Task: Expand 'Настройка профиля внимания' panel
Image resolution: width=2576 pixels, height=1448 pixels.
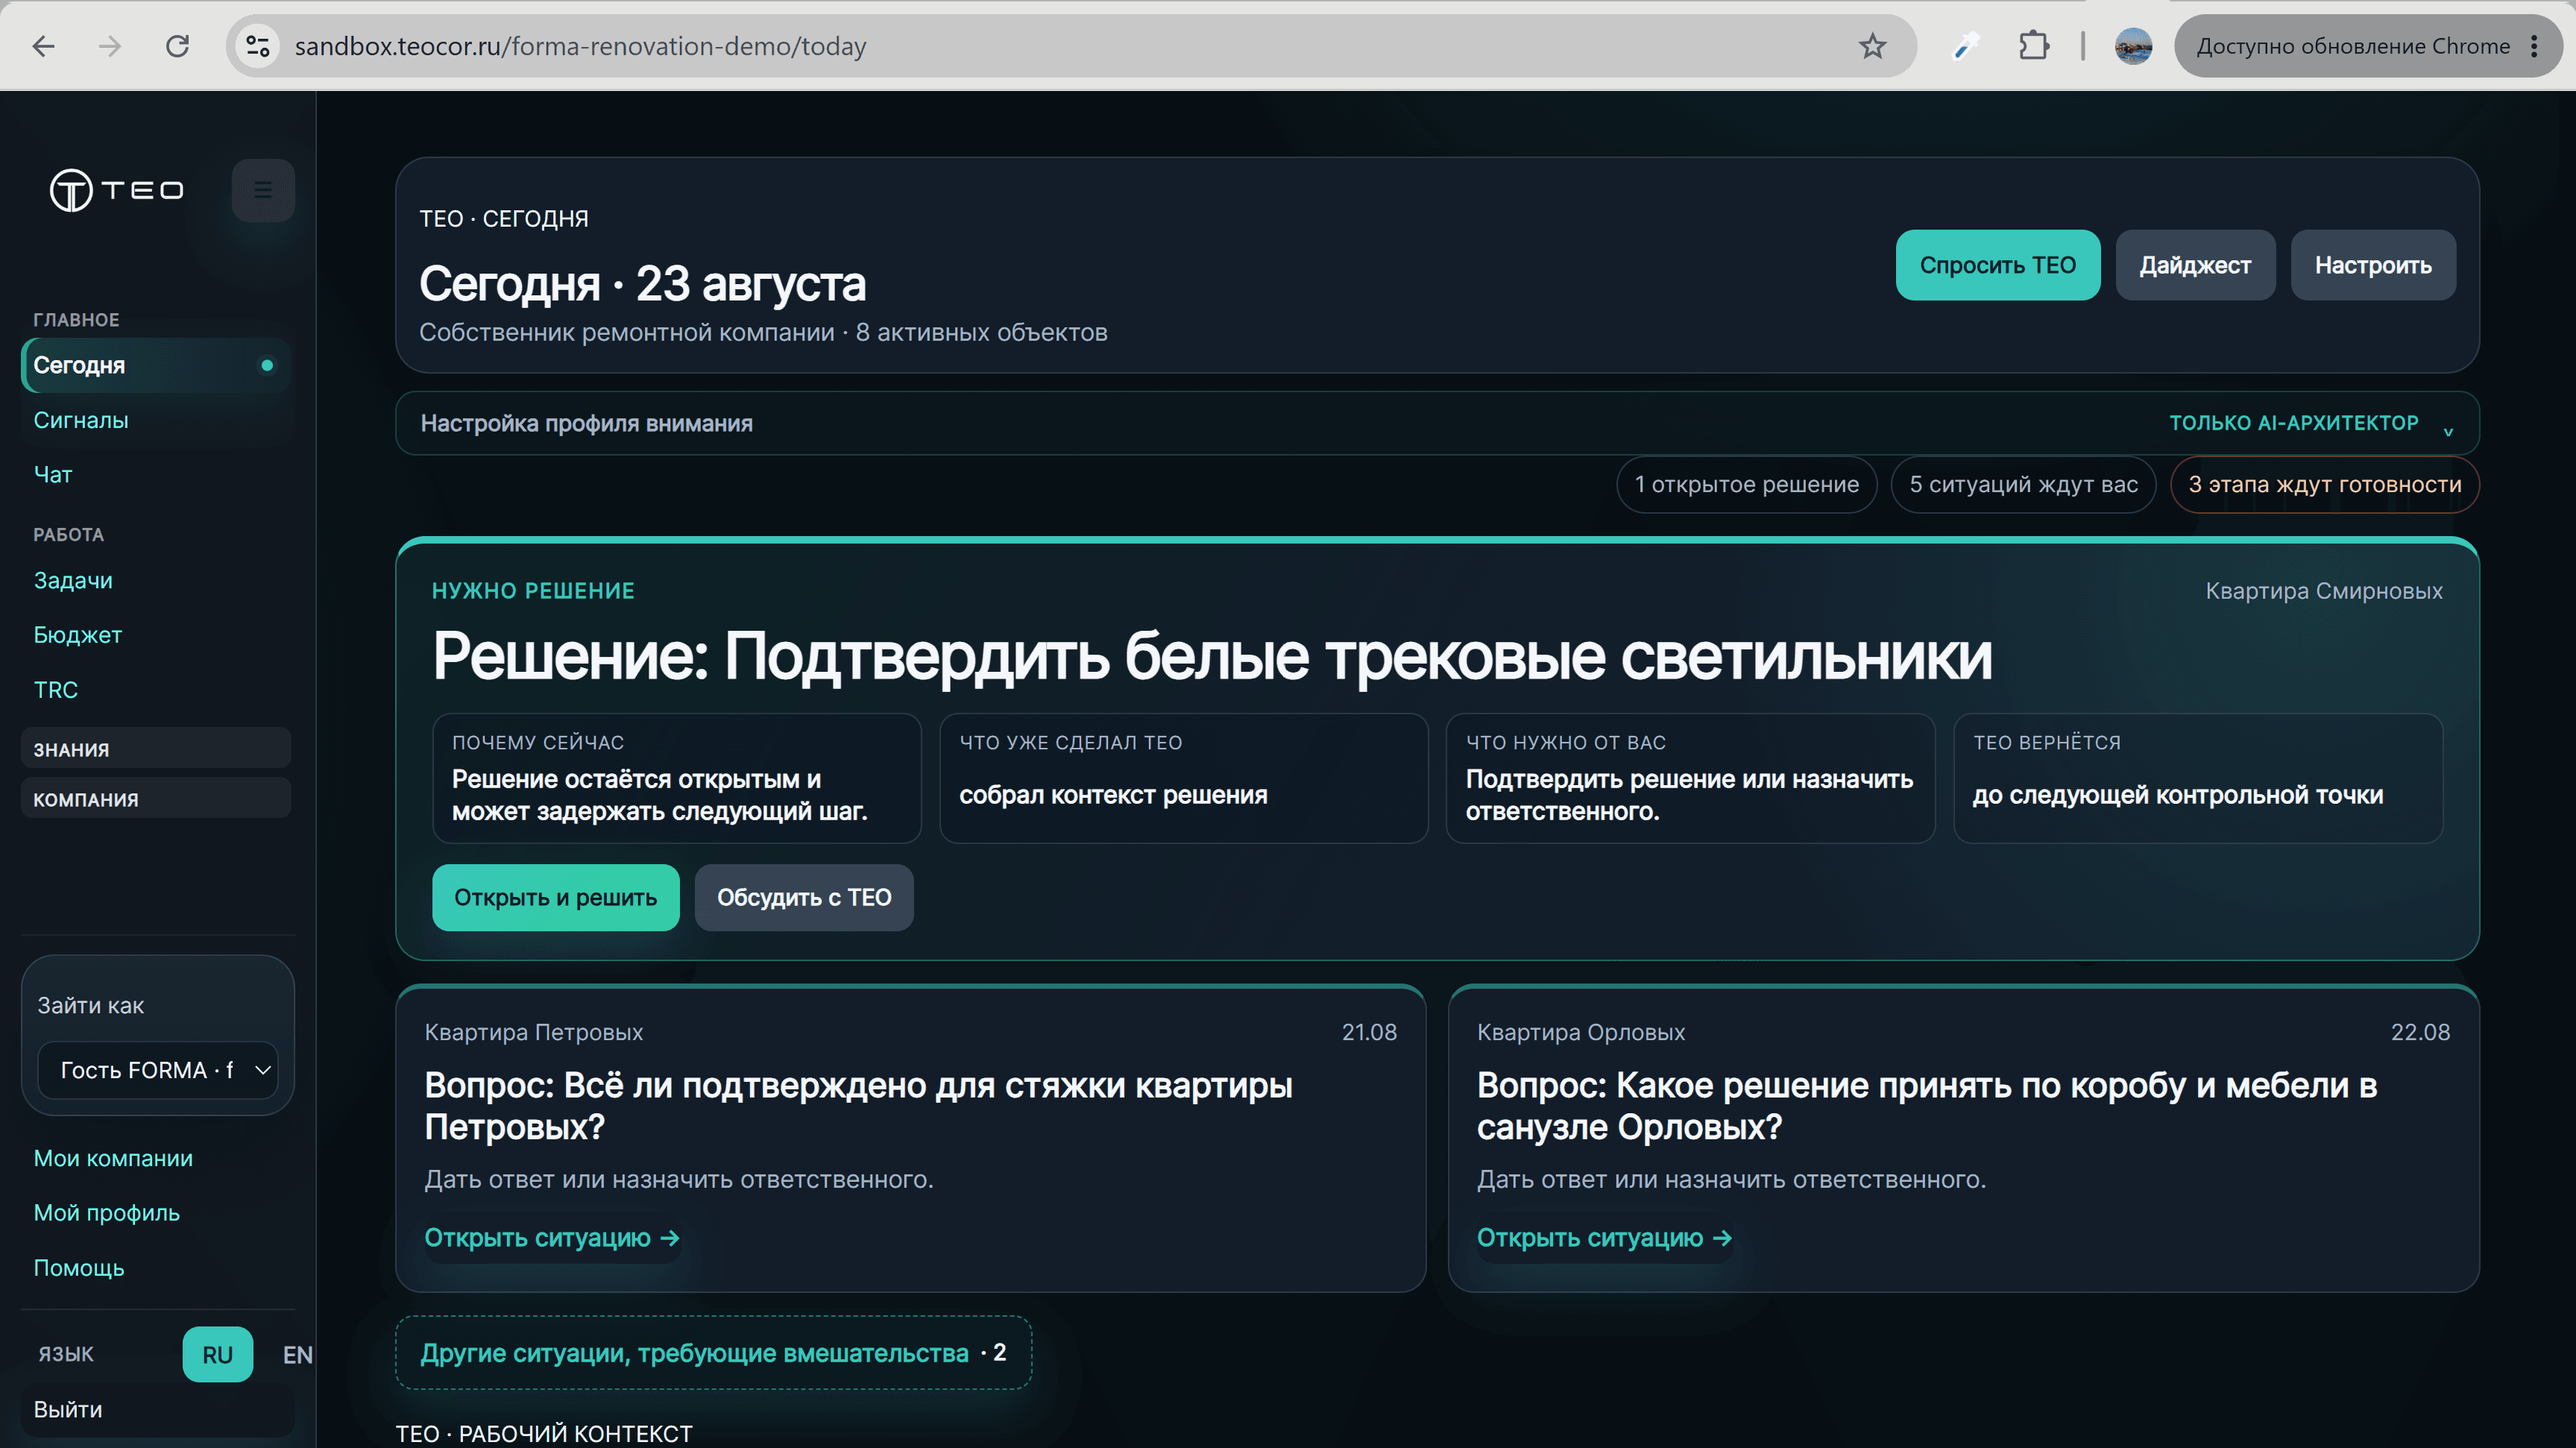Action: (x=1437, y=423)
